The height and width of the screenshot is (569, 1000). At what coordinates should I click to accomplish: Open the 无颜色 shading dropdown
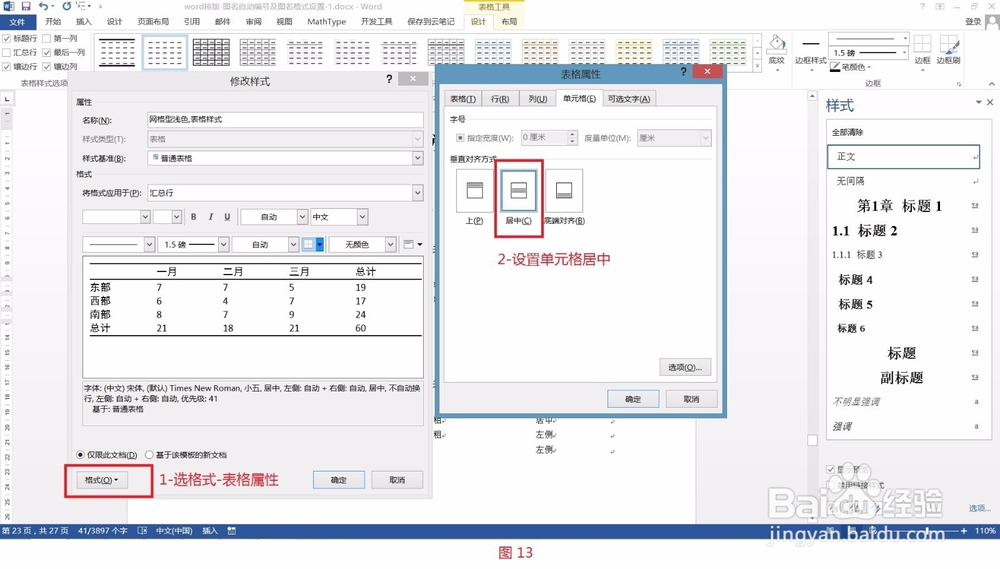pos(390,244)
